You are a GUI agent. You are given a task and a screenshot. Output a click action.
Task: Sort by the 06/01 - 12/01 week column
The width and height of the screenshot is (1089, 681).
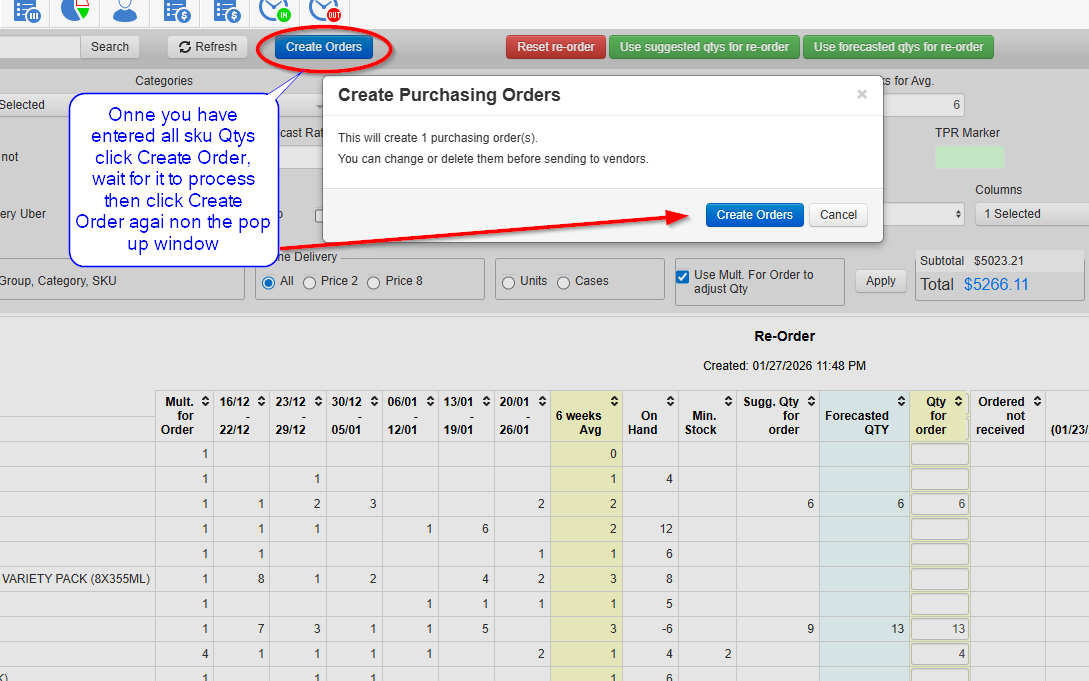pos(430,401)
